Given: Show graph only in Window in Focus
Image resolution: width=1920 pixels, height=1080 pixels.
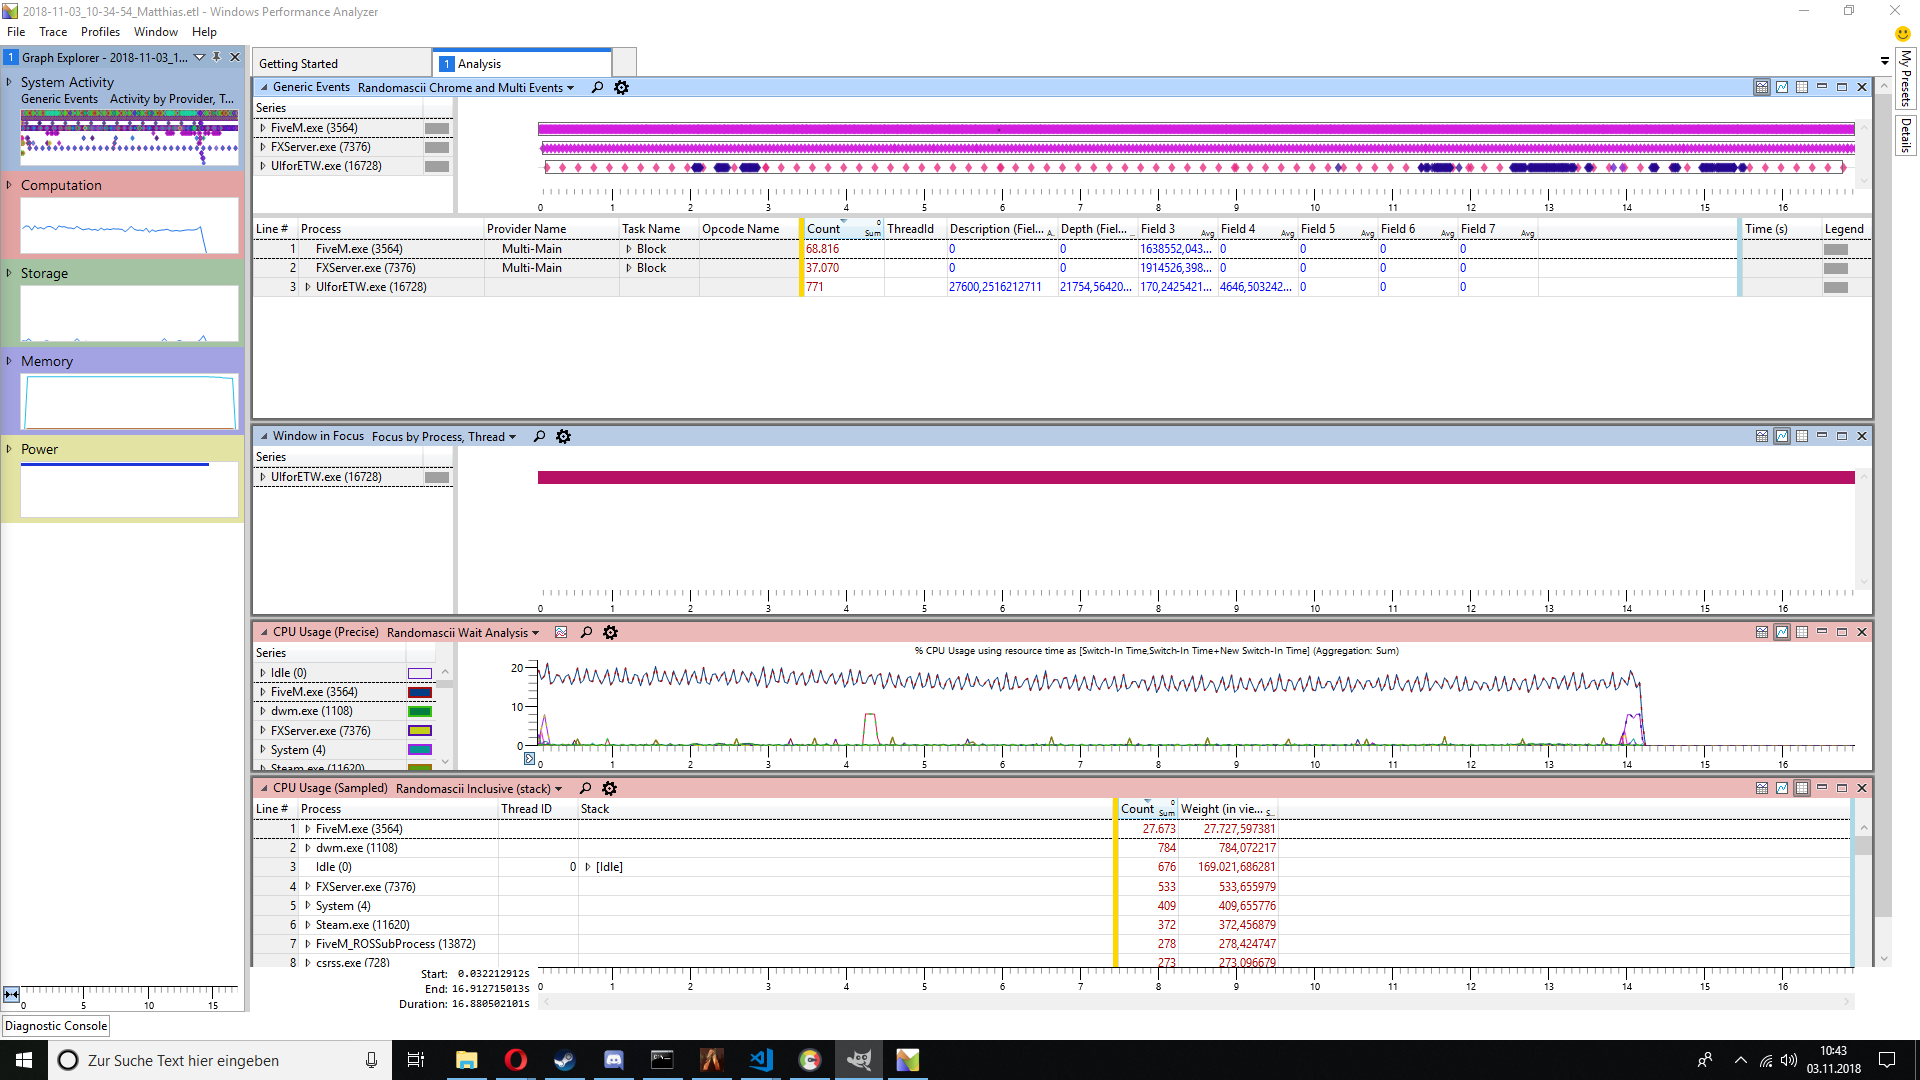Looking at the screenshot, I should pyautogui.click(x=1782, y=437).
